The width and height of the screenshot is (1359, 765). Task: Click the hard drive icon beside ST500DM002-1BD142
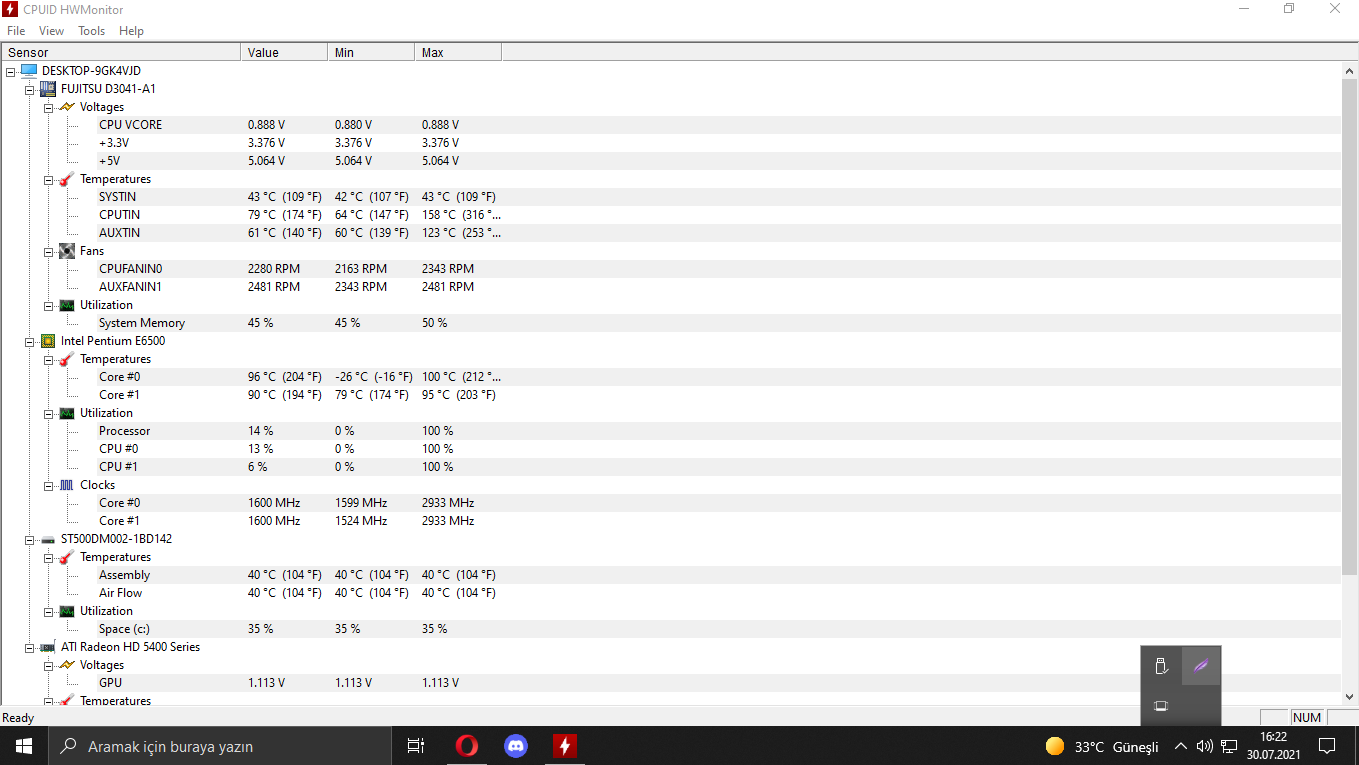pos(47,539)
